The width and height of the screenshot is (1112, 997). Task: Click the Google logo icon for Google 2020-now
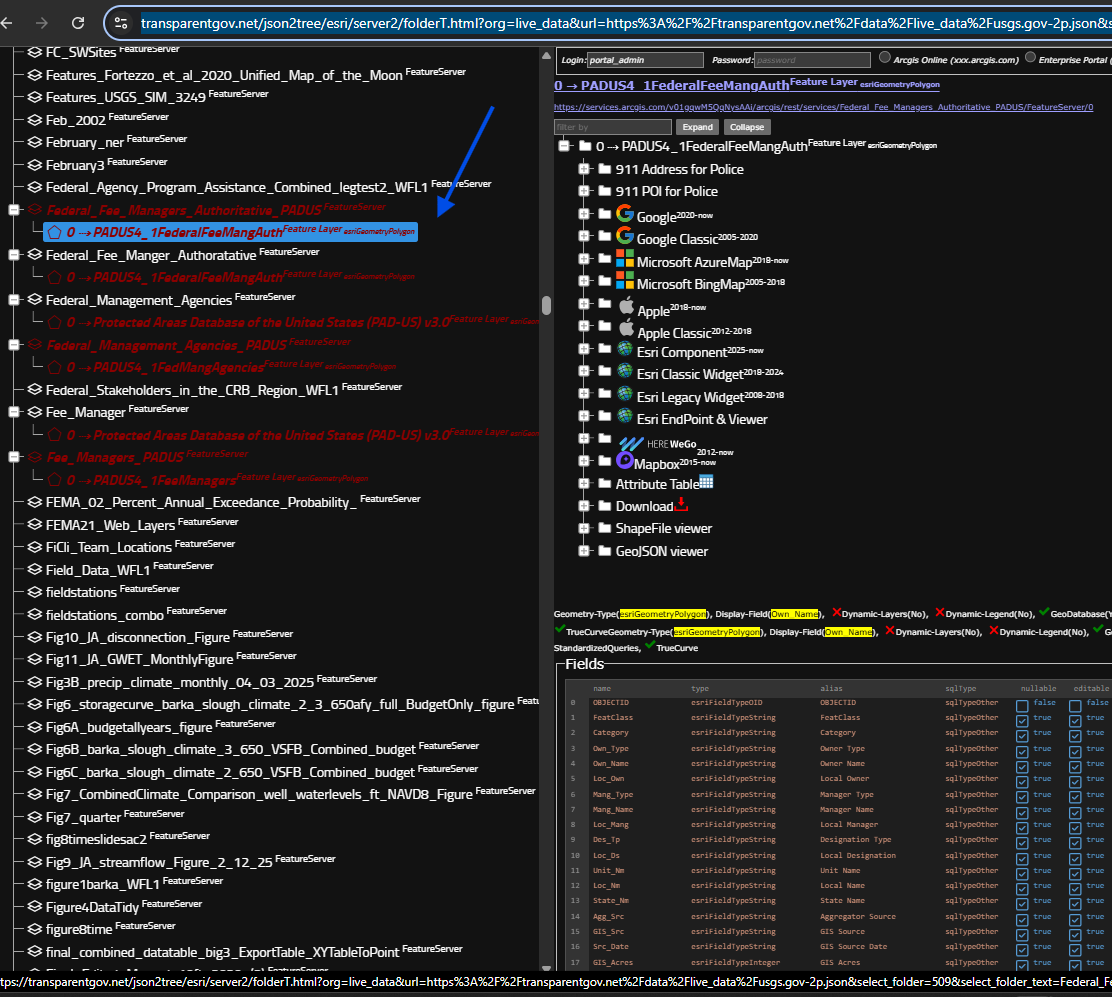click(x=625, y=213)
